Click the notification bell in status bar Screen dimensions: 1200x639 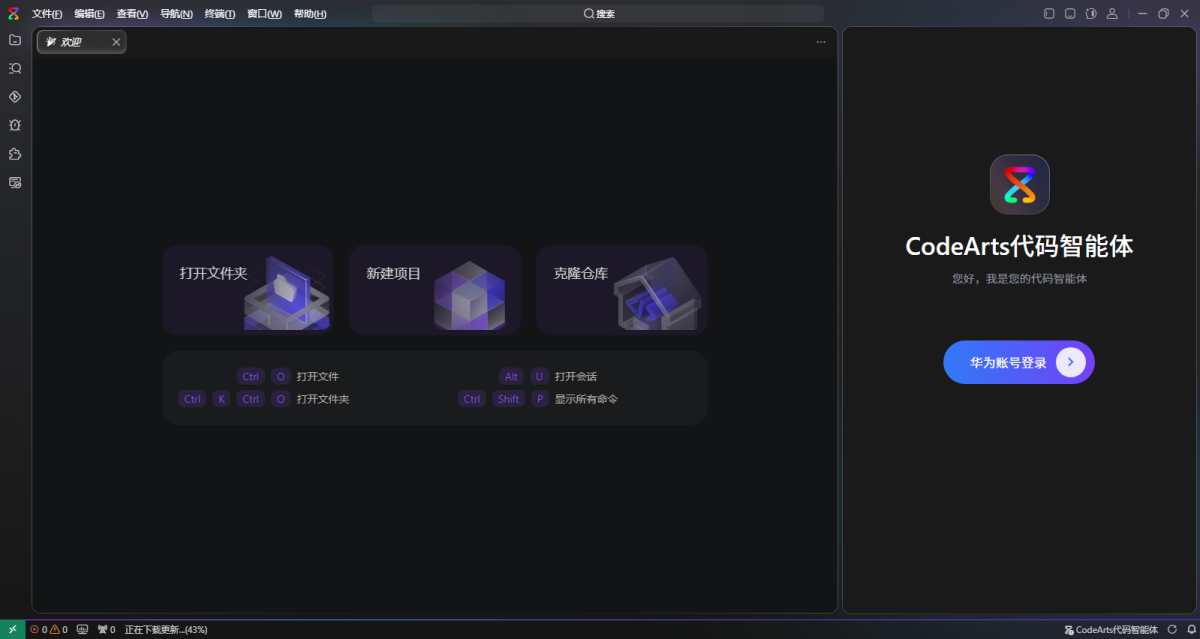[x=1191, y=630]
